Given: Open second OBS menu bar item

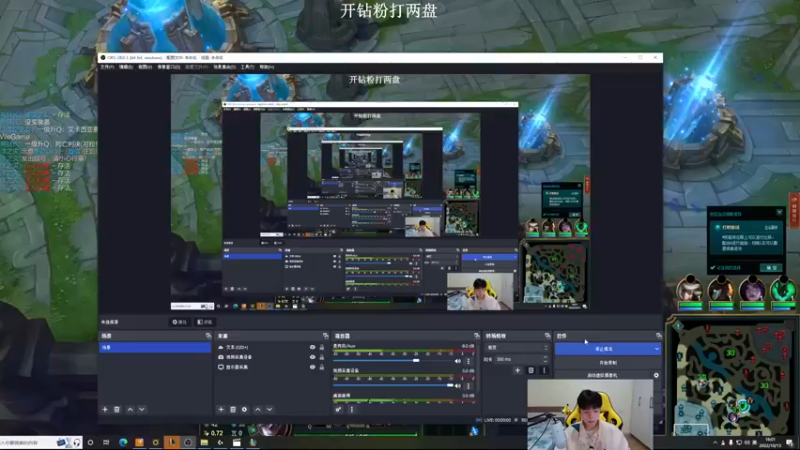Looking at the screenshot, I should pos(126,67).
